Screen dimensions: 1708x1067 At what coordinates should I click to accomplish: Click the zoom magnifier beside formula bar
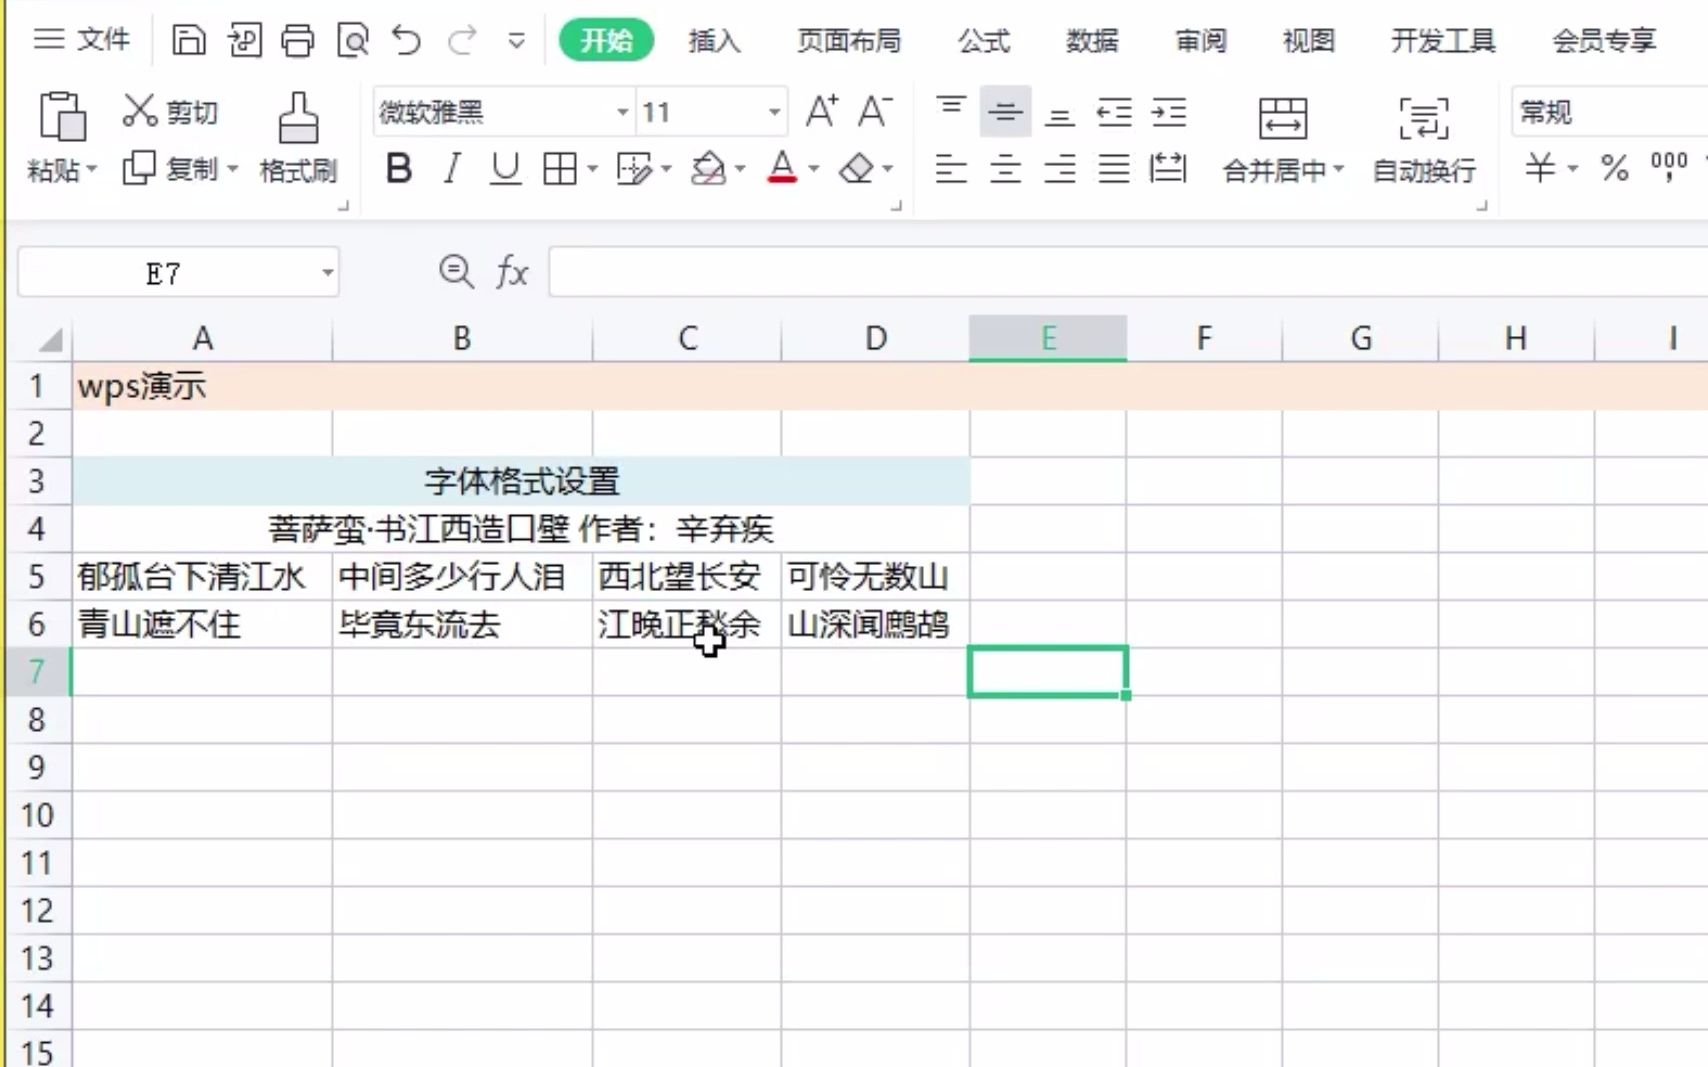456,271
